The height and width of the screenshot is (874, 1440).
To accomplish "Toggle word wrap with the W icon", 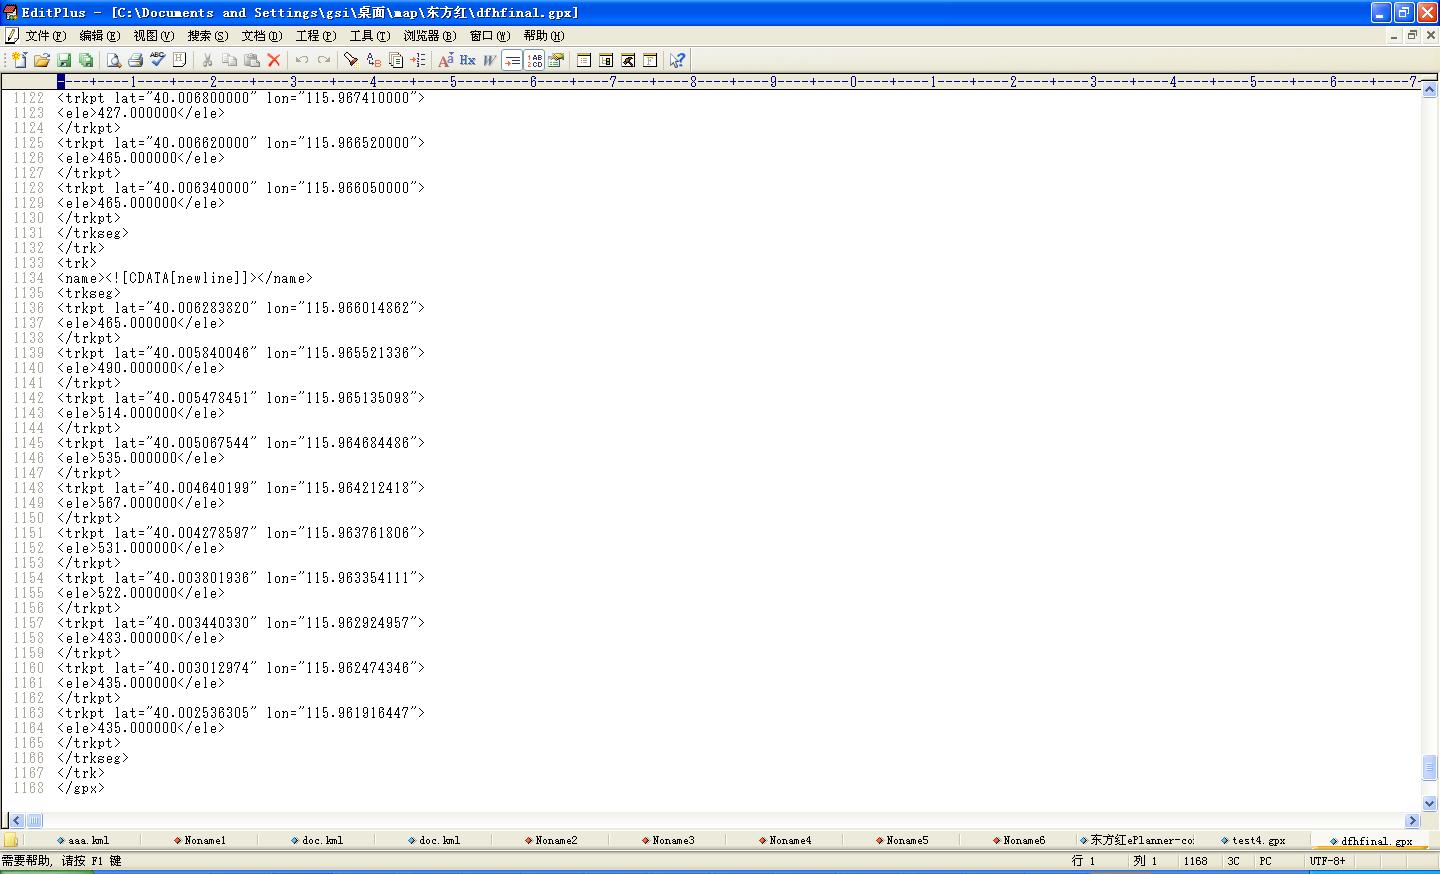I will click(x=489, y=60).
